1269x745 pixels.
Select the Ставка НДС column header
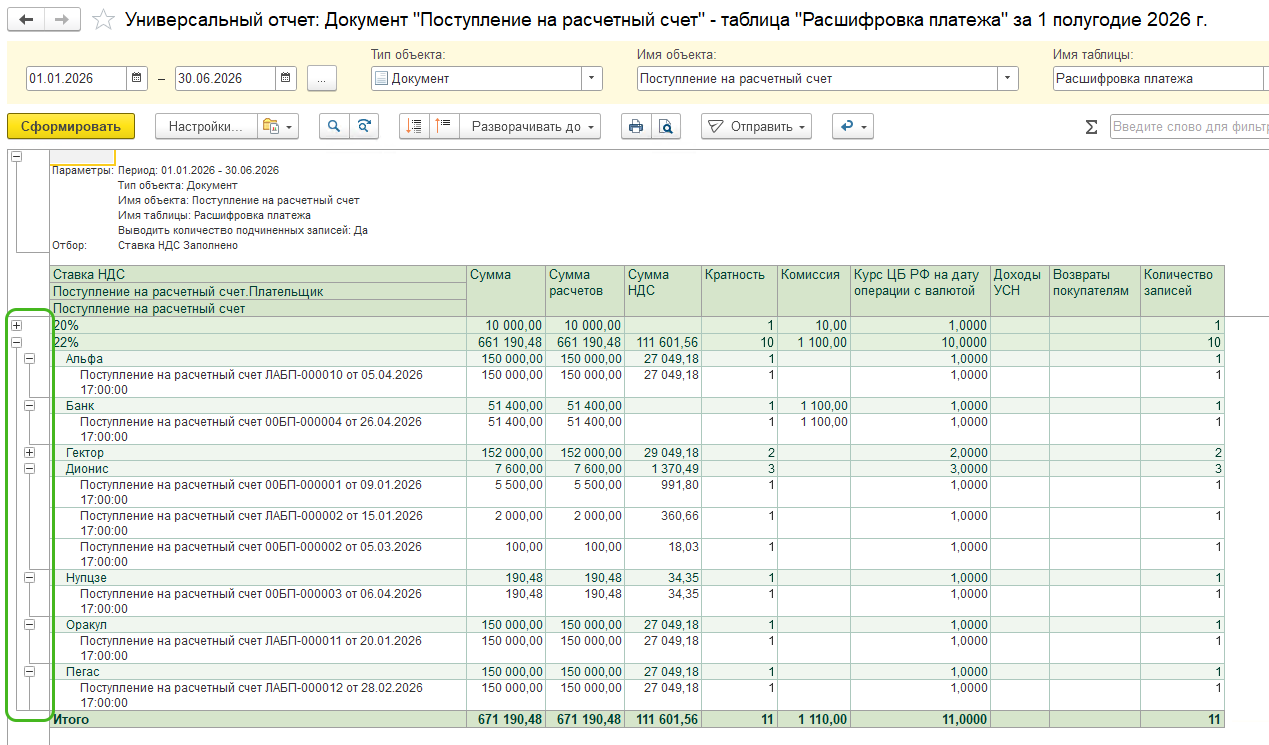point(259,275)
